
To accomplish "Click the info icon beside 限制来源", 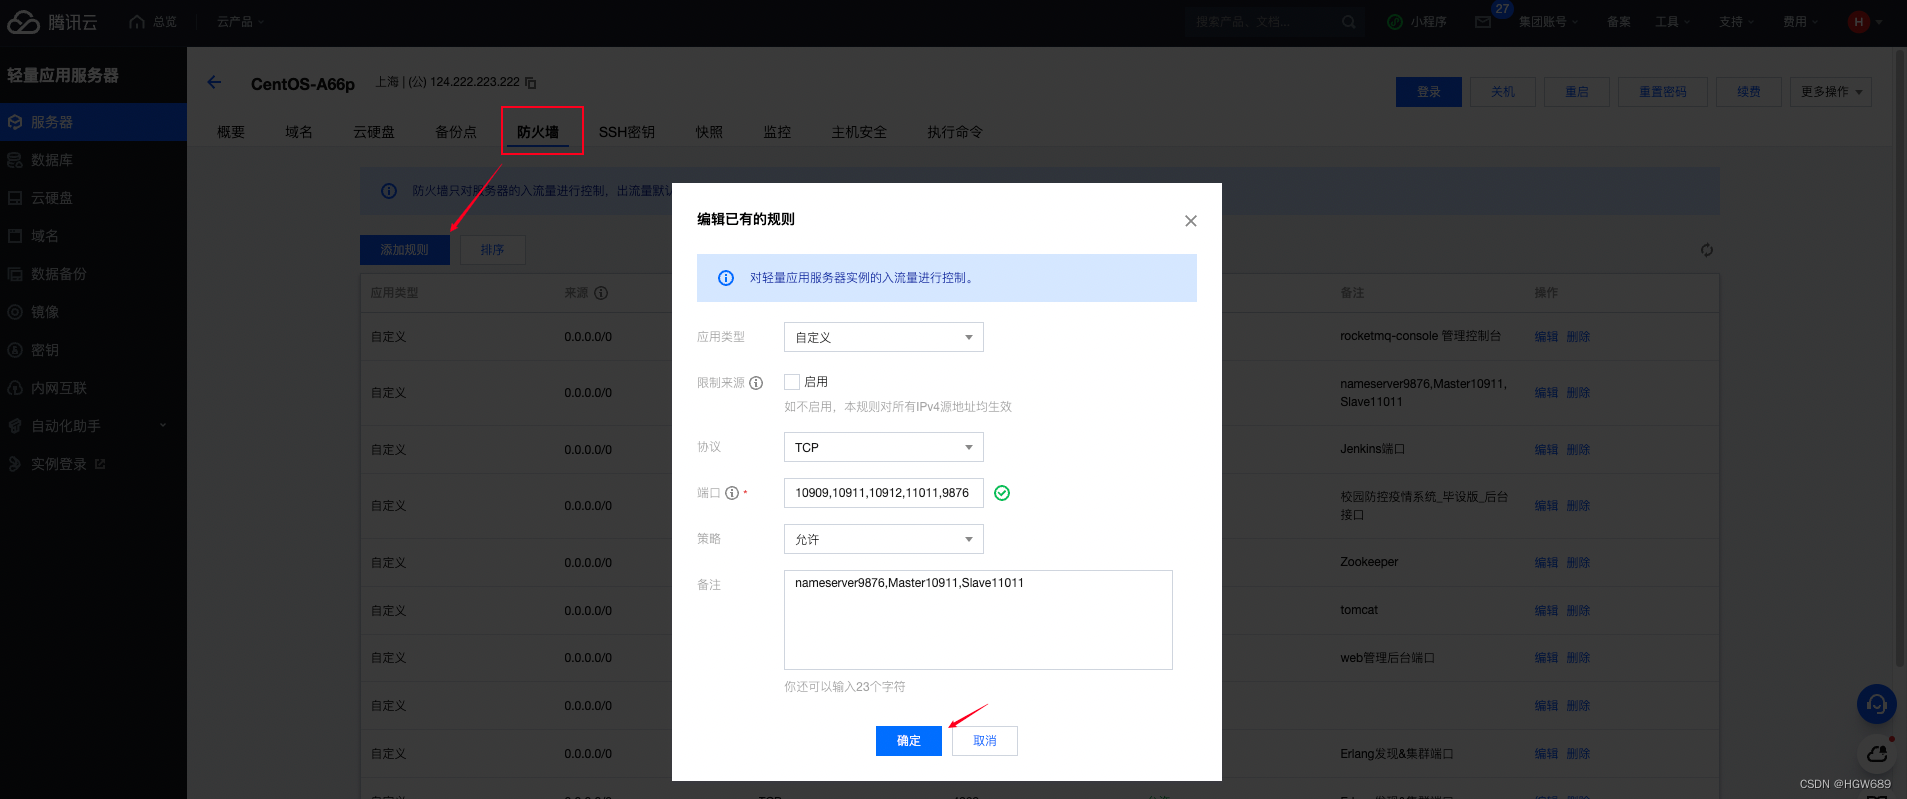I will coord(756,383).
